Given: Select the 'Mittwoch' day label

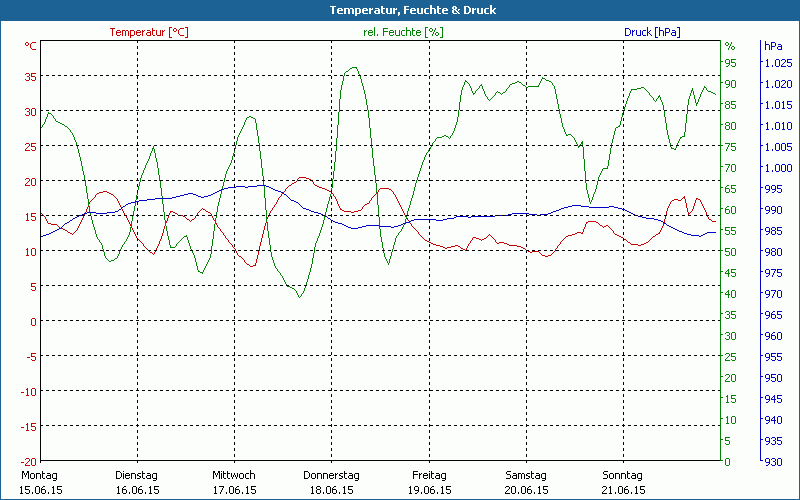Looking at the screenshot, I should (234, 475).
